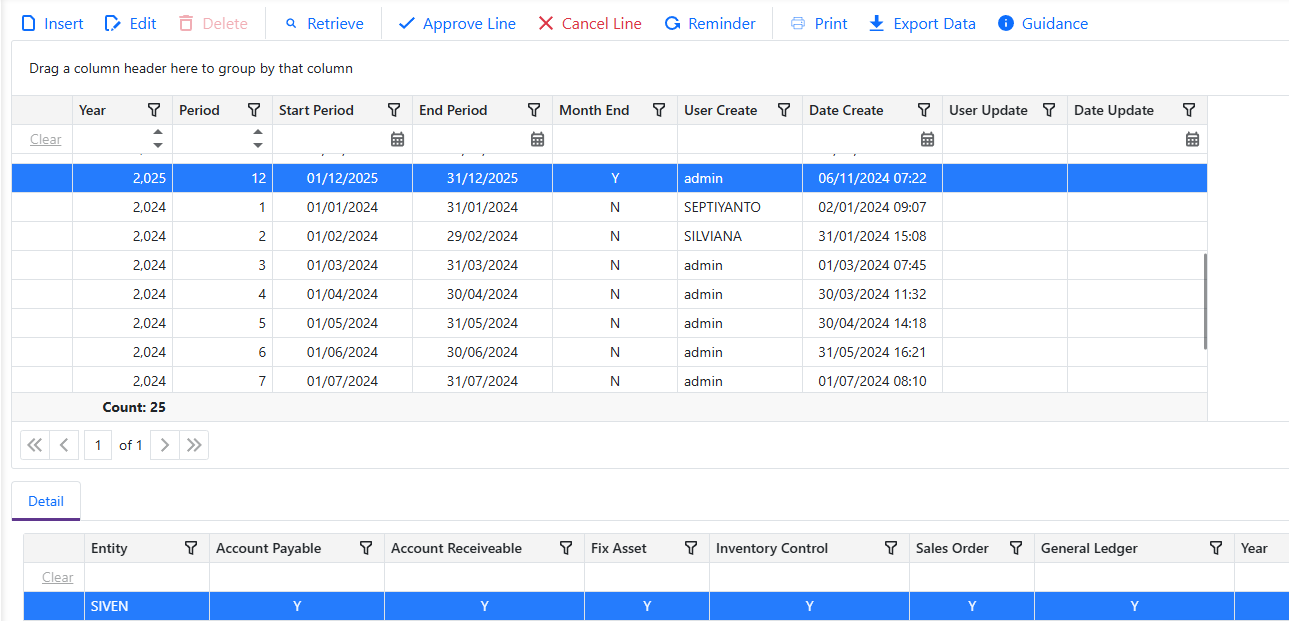
Task: Open the Guidance info
Action: click(1043, 23)
